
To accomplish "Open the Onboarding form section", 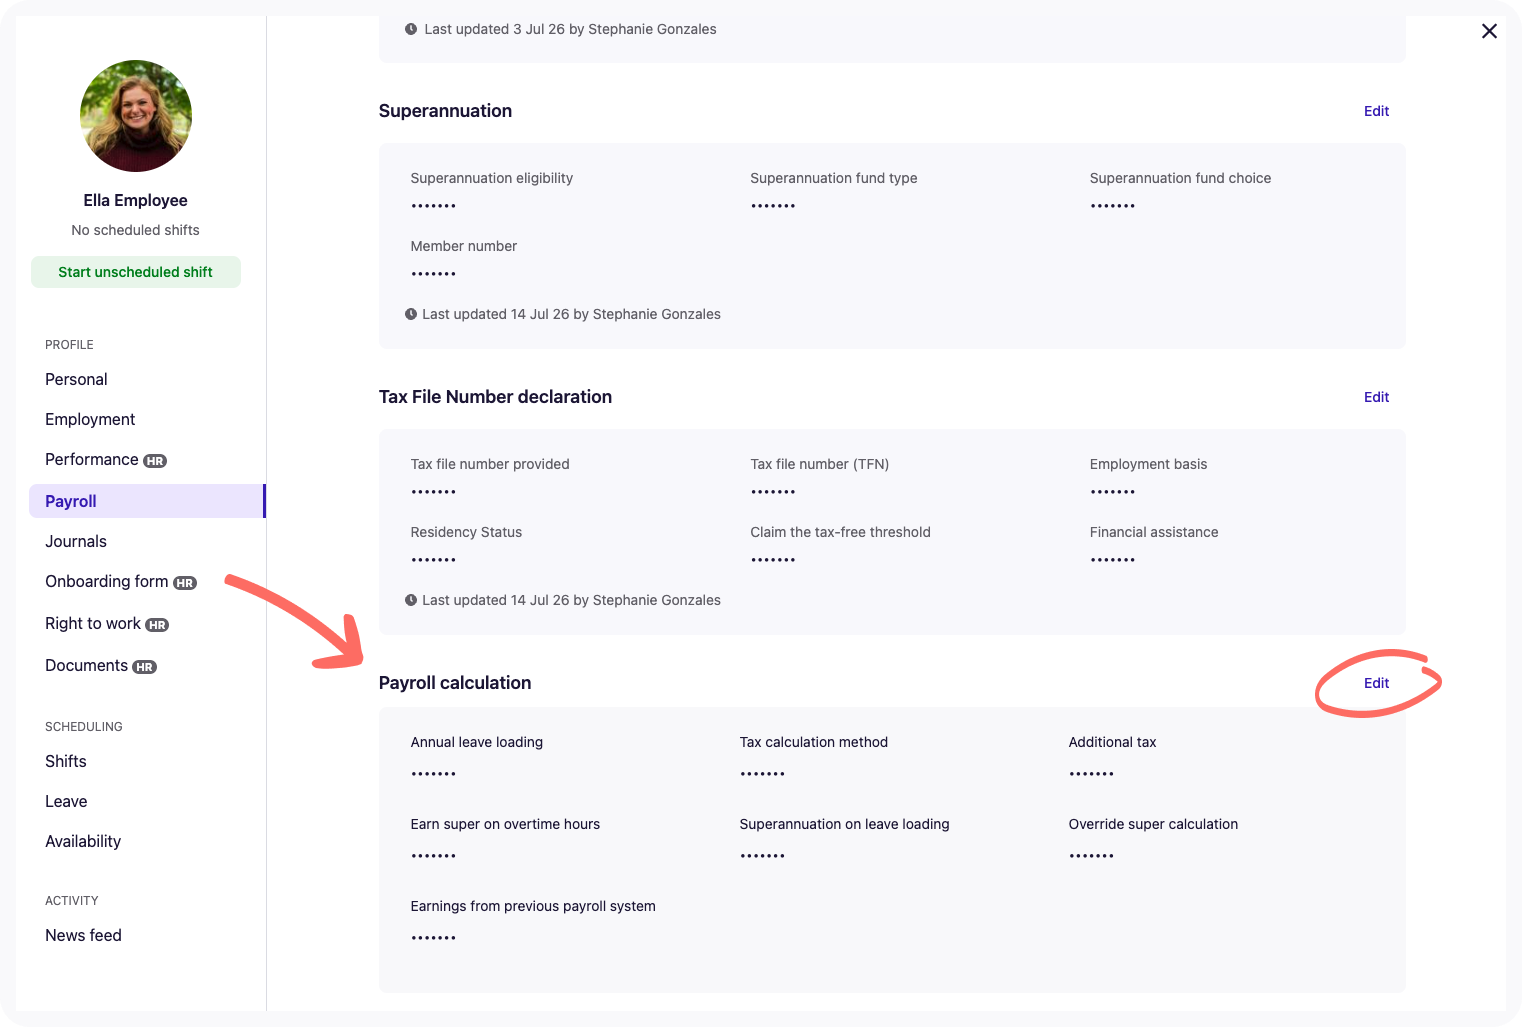I will pos(107,581).
